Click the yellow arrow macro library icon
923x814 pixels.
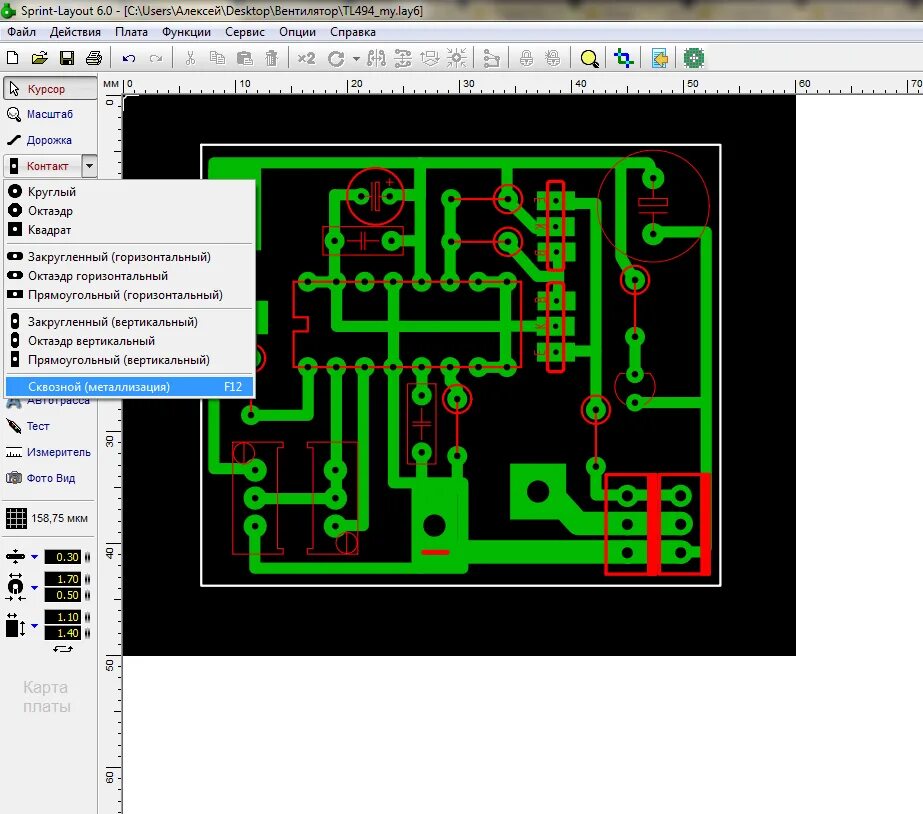[660, 58]
